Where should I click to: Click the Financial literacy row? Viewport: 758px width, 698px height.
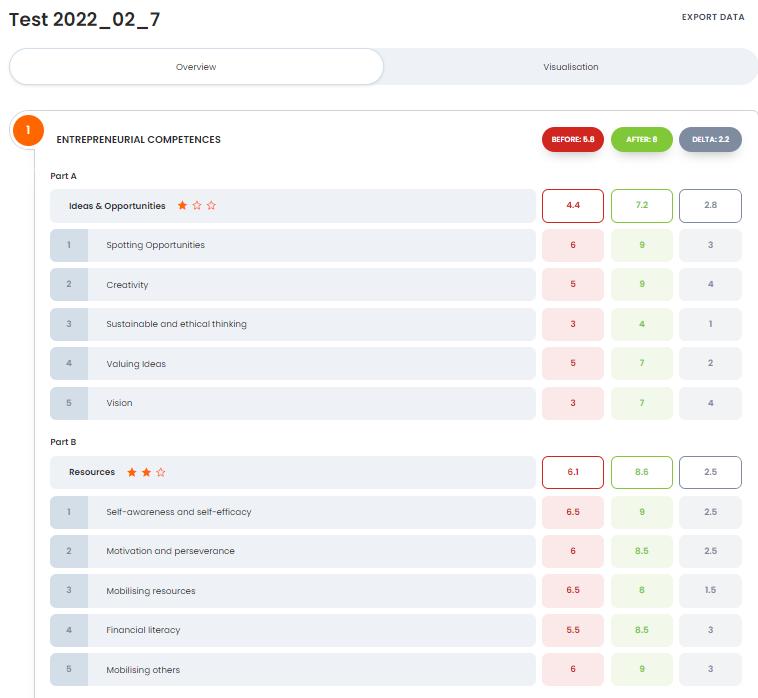pyautogui.click(x=292, y=630)
